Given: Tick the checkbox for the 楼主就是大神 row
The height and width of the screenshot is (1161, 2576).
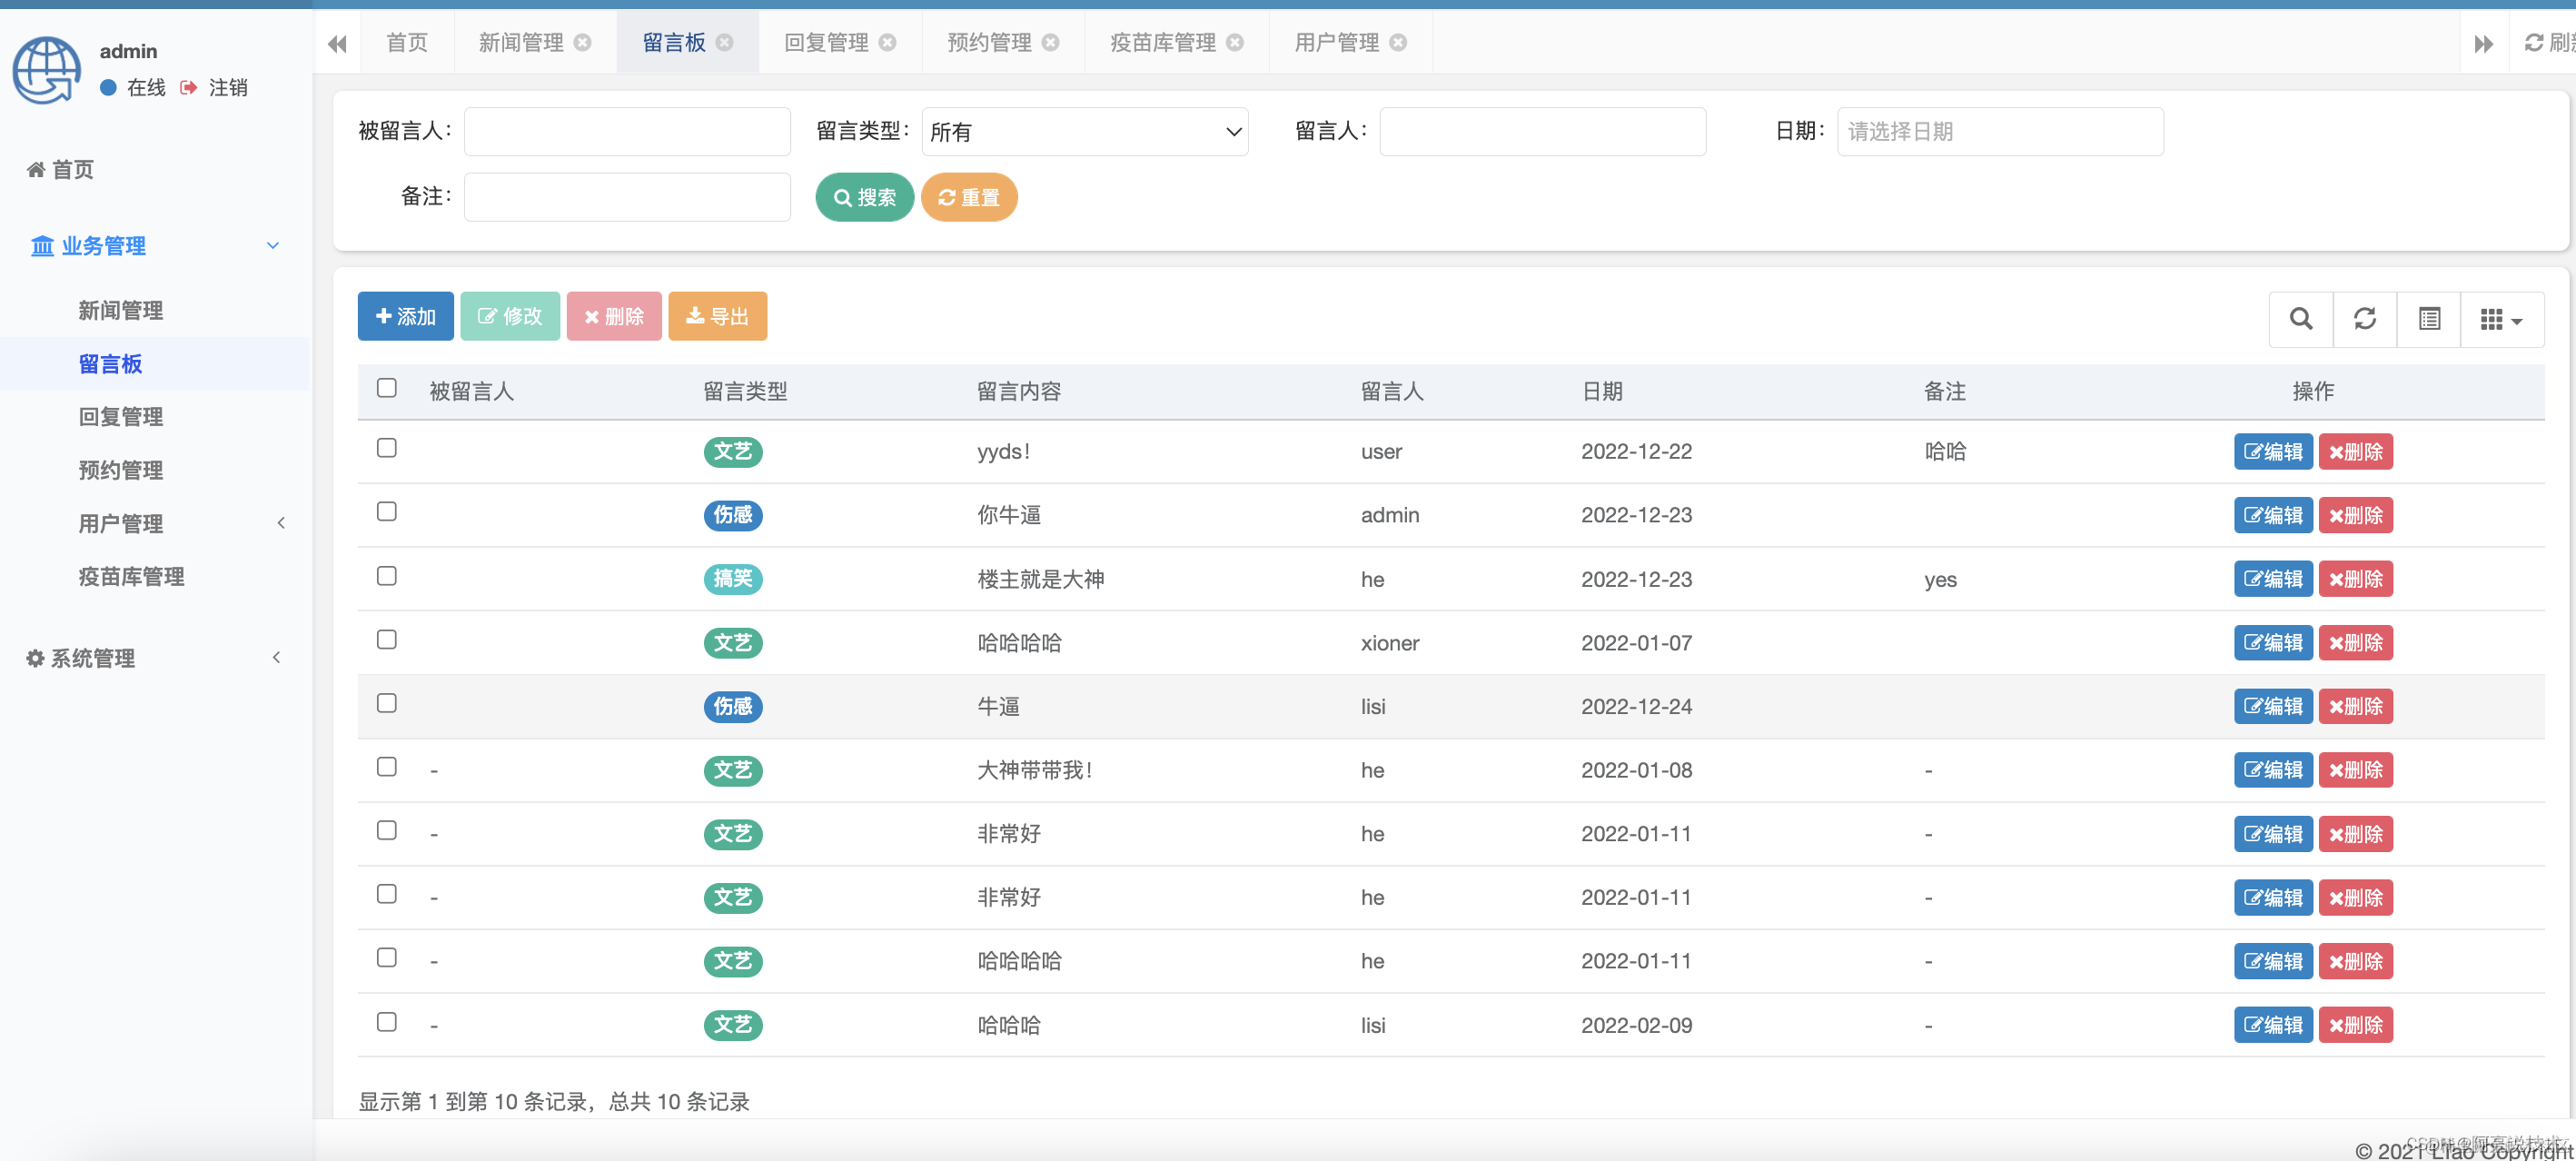Looking at the screenshot, I should click(x=387, y=576).
